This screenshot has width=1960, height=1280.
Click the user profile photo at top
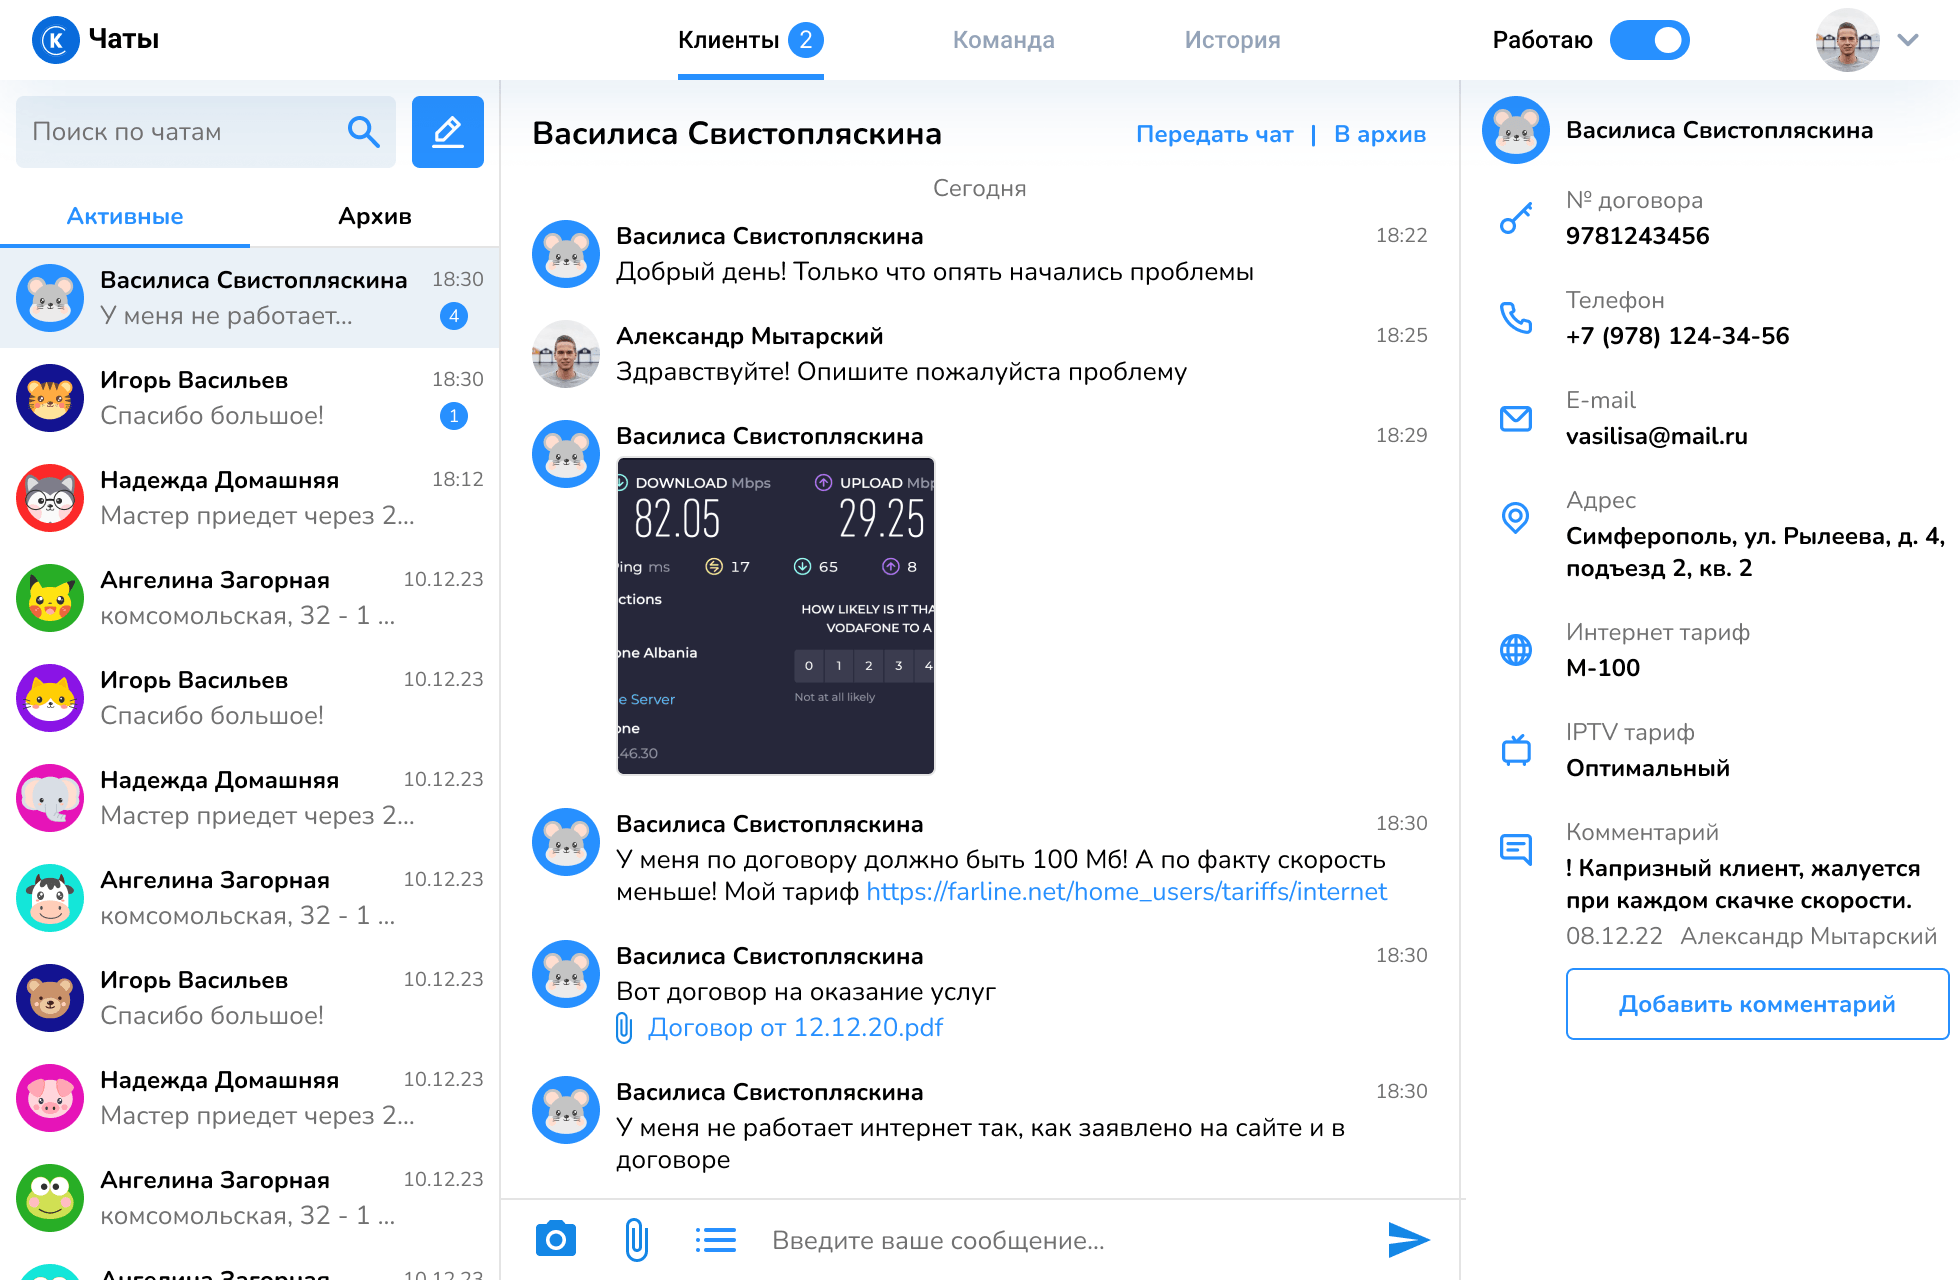coord(1848,40)
